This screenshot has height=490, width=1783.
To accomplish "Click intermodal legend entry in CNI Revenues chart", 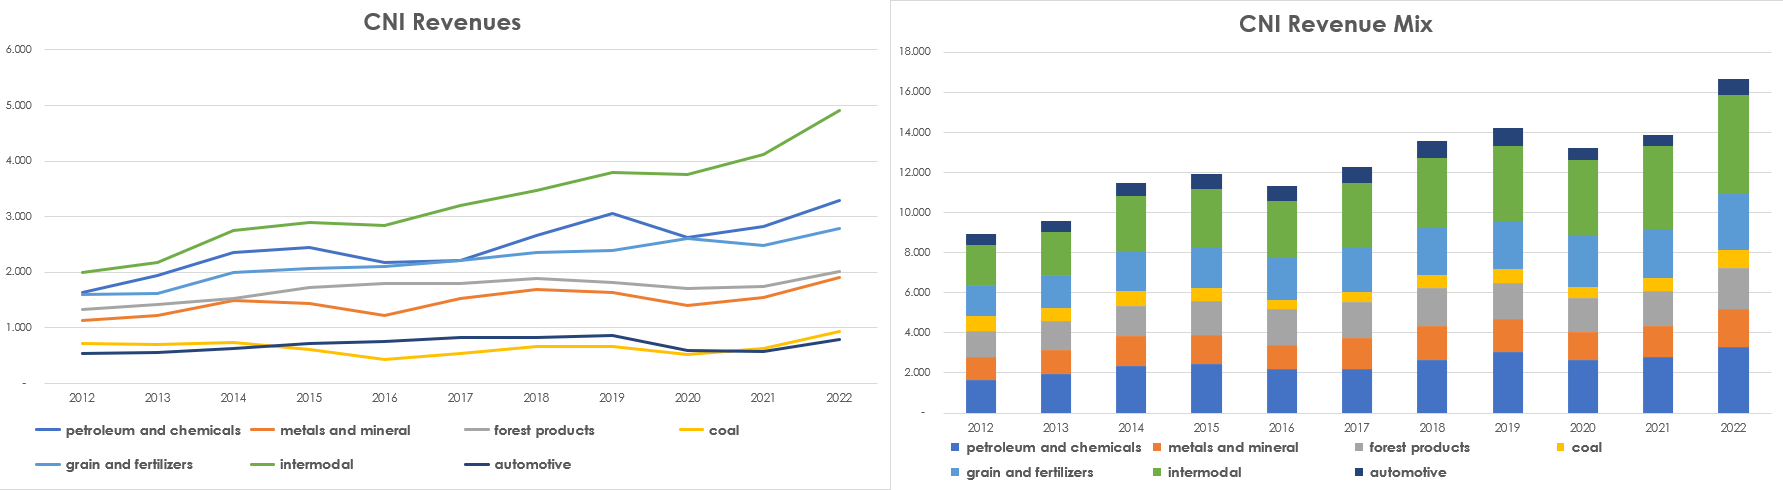I will [302, 464].
